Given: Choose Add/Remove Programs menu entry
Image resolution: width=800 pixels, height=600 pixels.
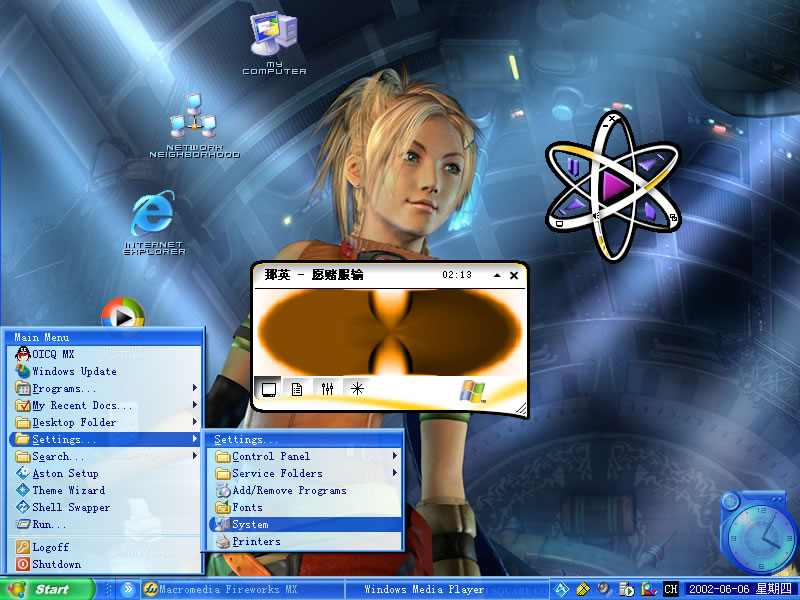Looking at the screenshot, I should [289, 491].
